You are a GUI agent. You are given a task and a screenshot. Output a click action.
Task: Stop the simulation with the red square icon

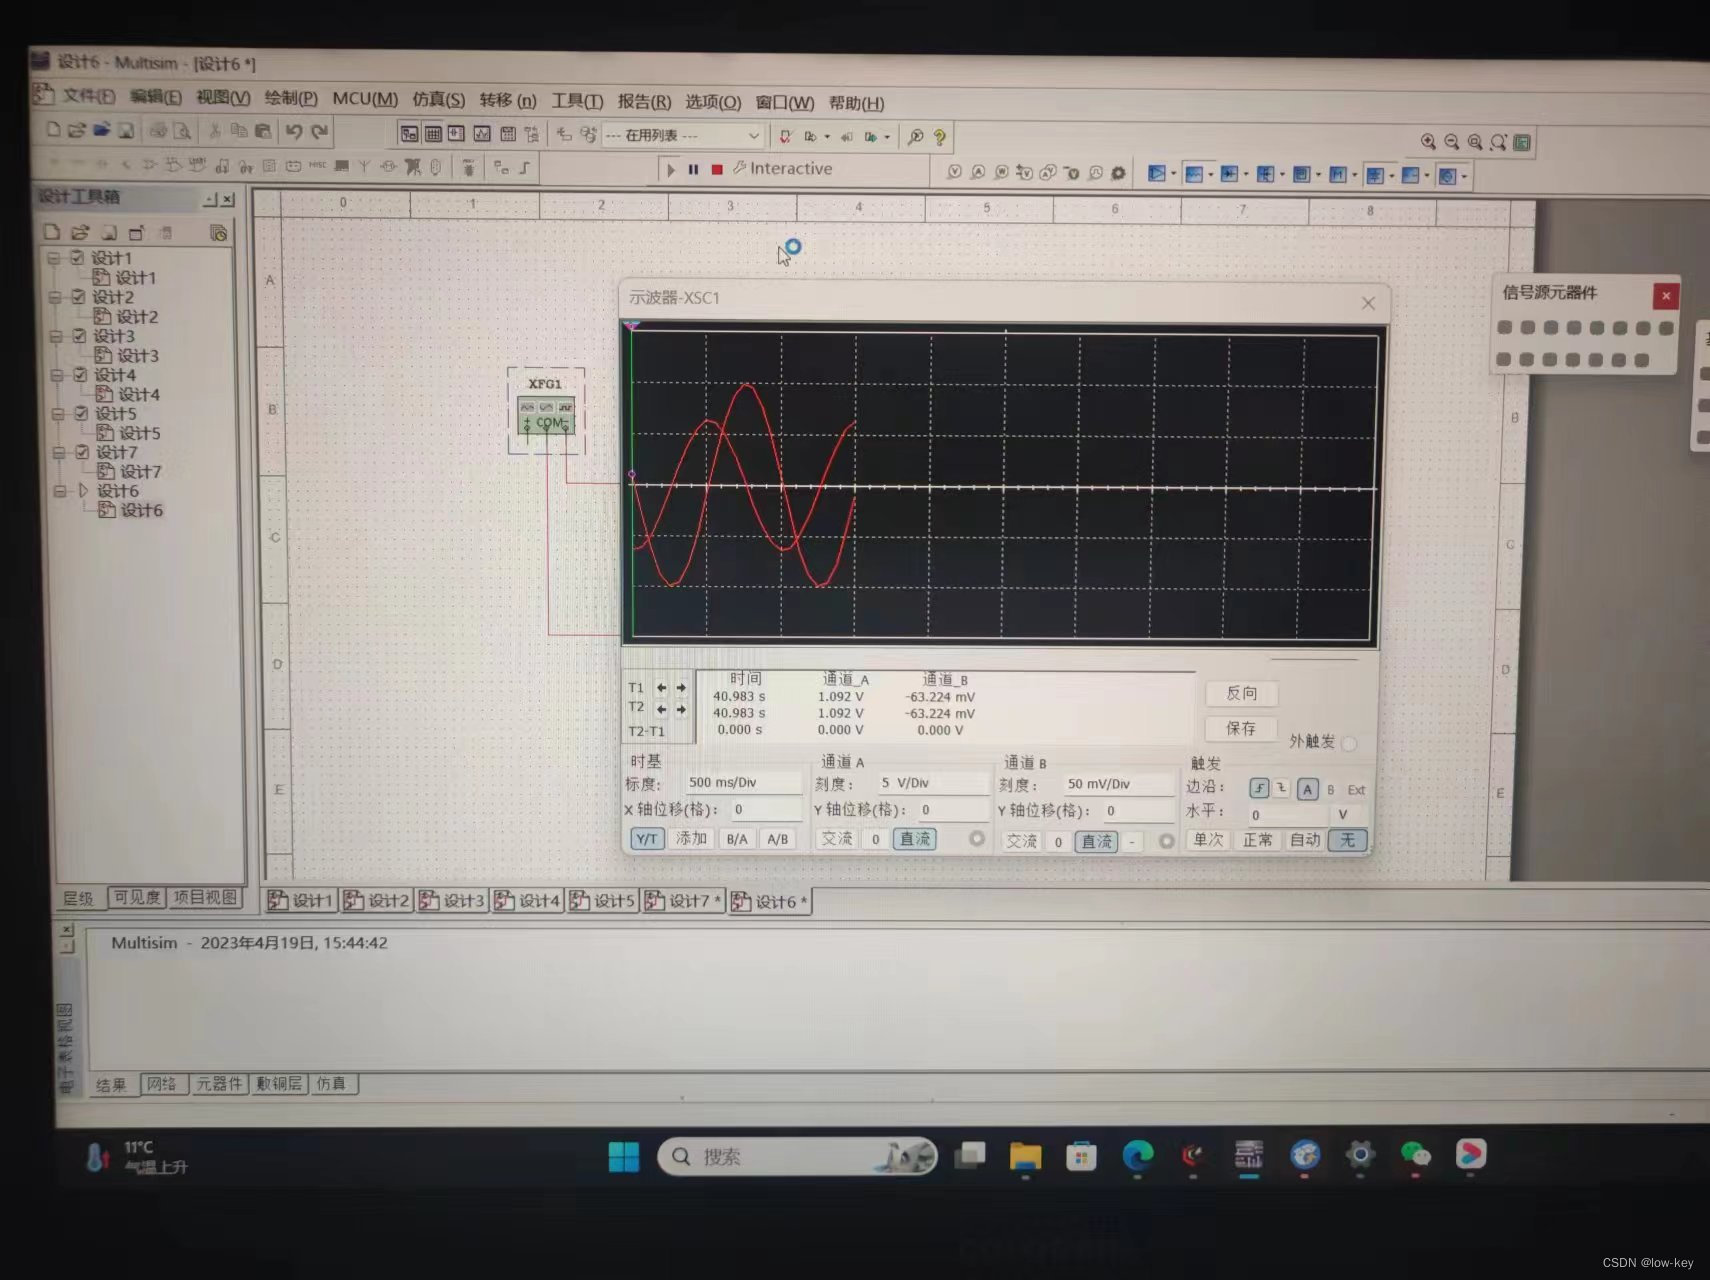click(x=716, y=170)
